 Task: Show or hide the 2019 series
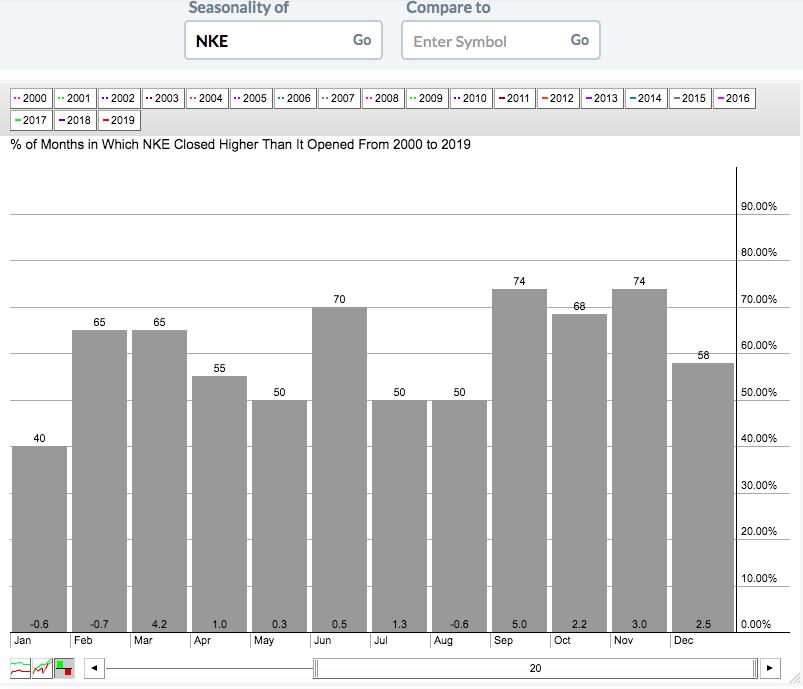pos(119,120)
